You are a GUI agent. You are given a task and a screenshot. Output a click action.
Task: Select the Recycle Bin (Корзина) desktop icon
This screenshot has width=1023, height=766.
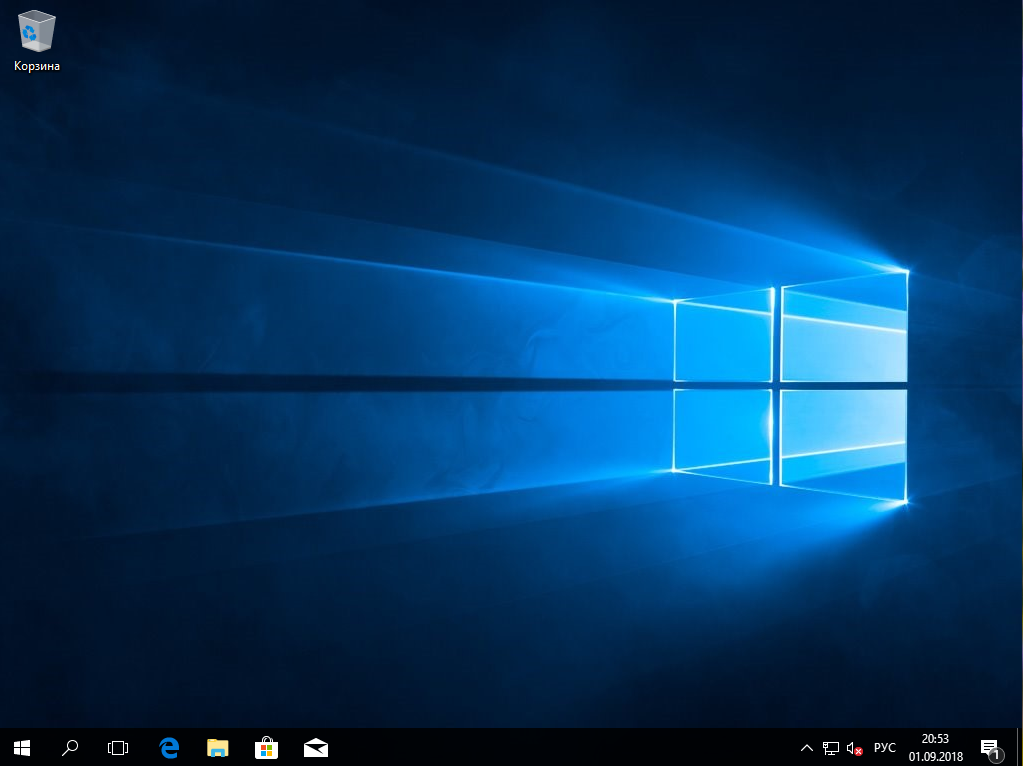coord(36,33)
